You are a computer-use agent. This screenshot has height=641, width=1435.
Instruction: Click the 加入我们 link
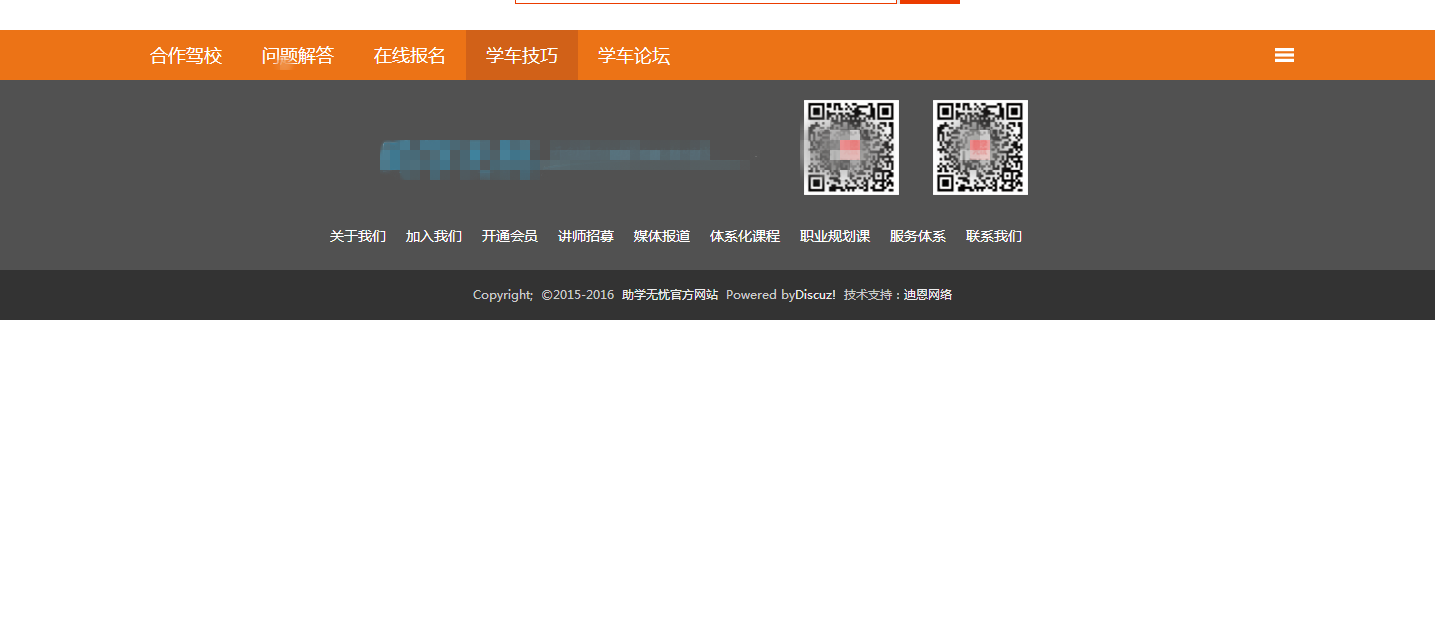pyautogui.click(x=433, y=236)
